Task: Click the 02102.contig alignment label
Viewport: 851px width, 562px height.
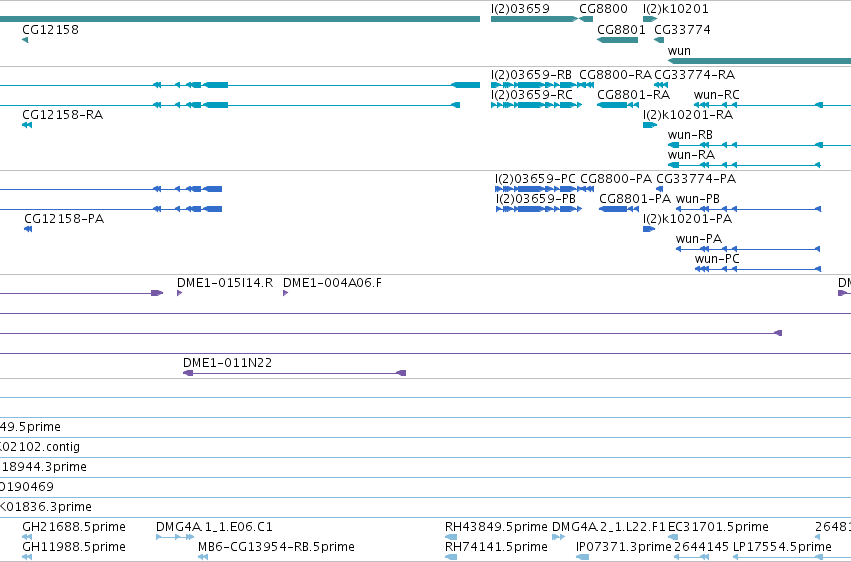Action: coord(40,447)
